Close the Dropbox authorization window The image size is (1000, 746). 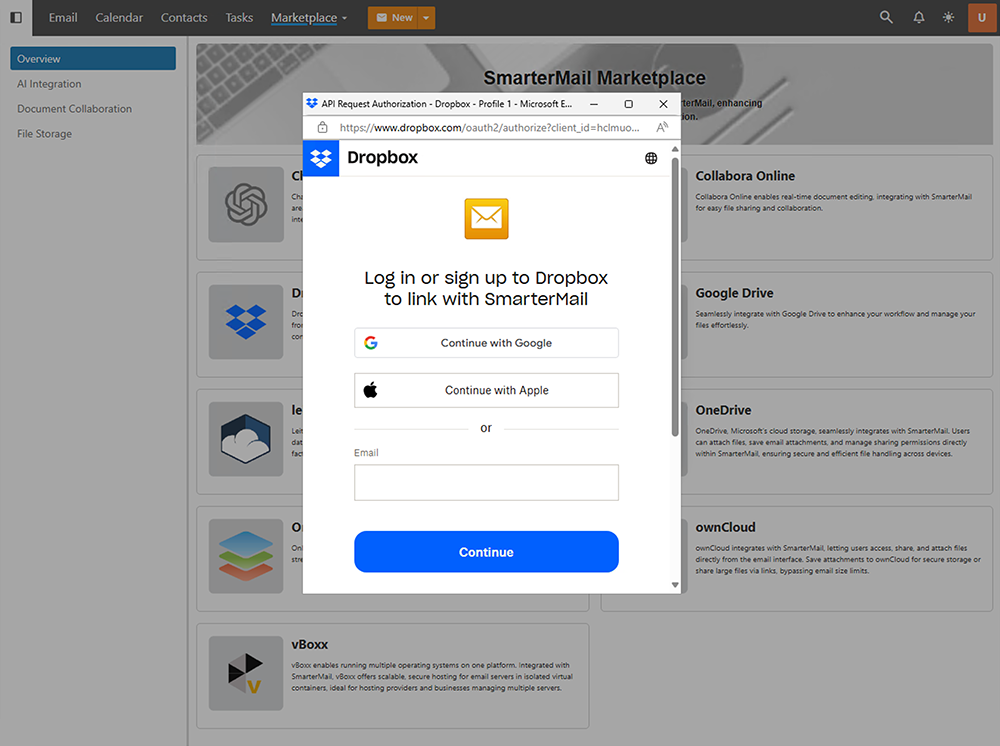[x=663, y=104]
